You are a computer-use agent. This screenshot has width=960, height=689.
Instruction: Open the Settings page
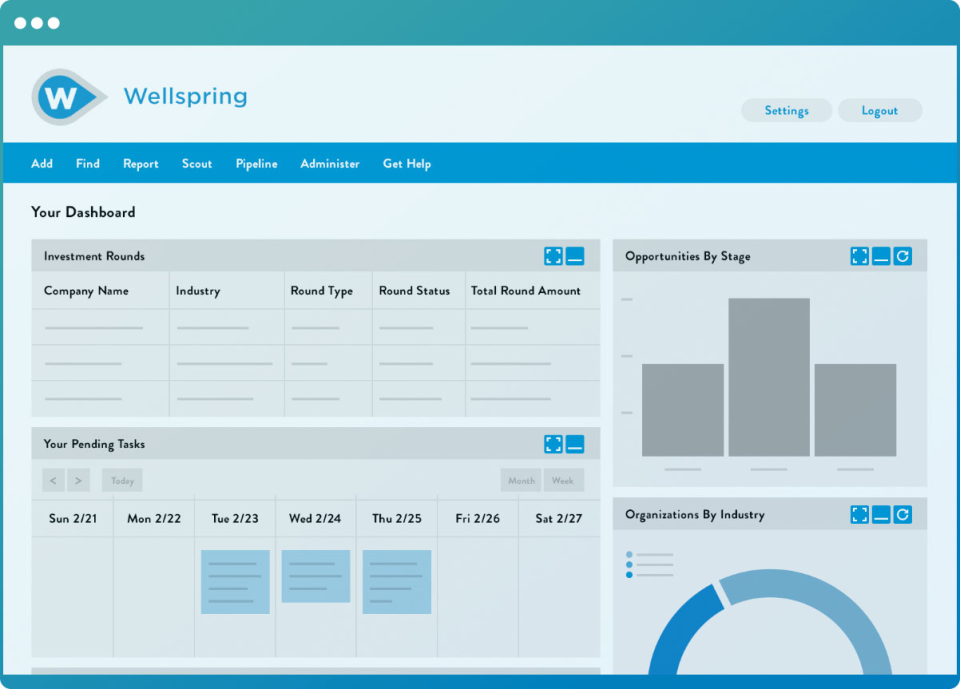[786, 110]
